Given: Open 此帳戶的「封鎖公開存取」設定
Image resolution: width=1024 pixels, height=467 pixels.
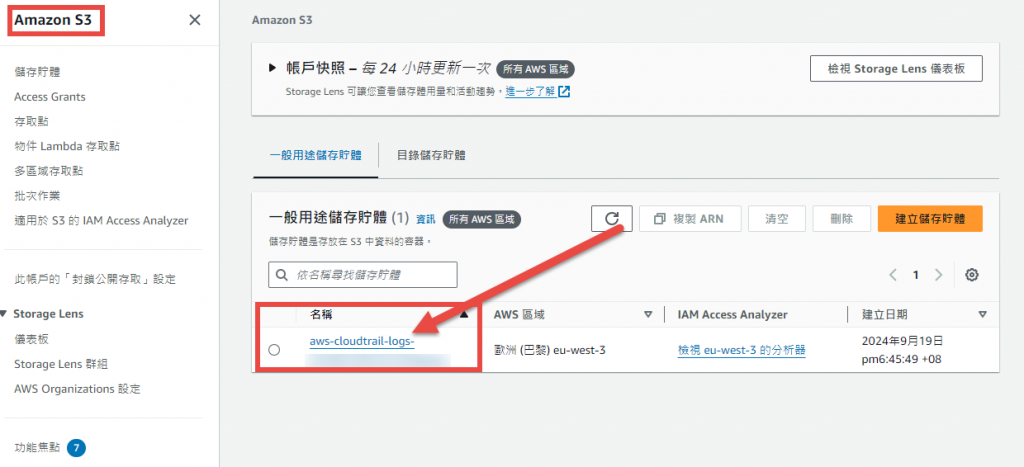Looking at the screenshot, I should pos(95,280).
